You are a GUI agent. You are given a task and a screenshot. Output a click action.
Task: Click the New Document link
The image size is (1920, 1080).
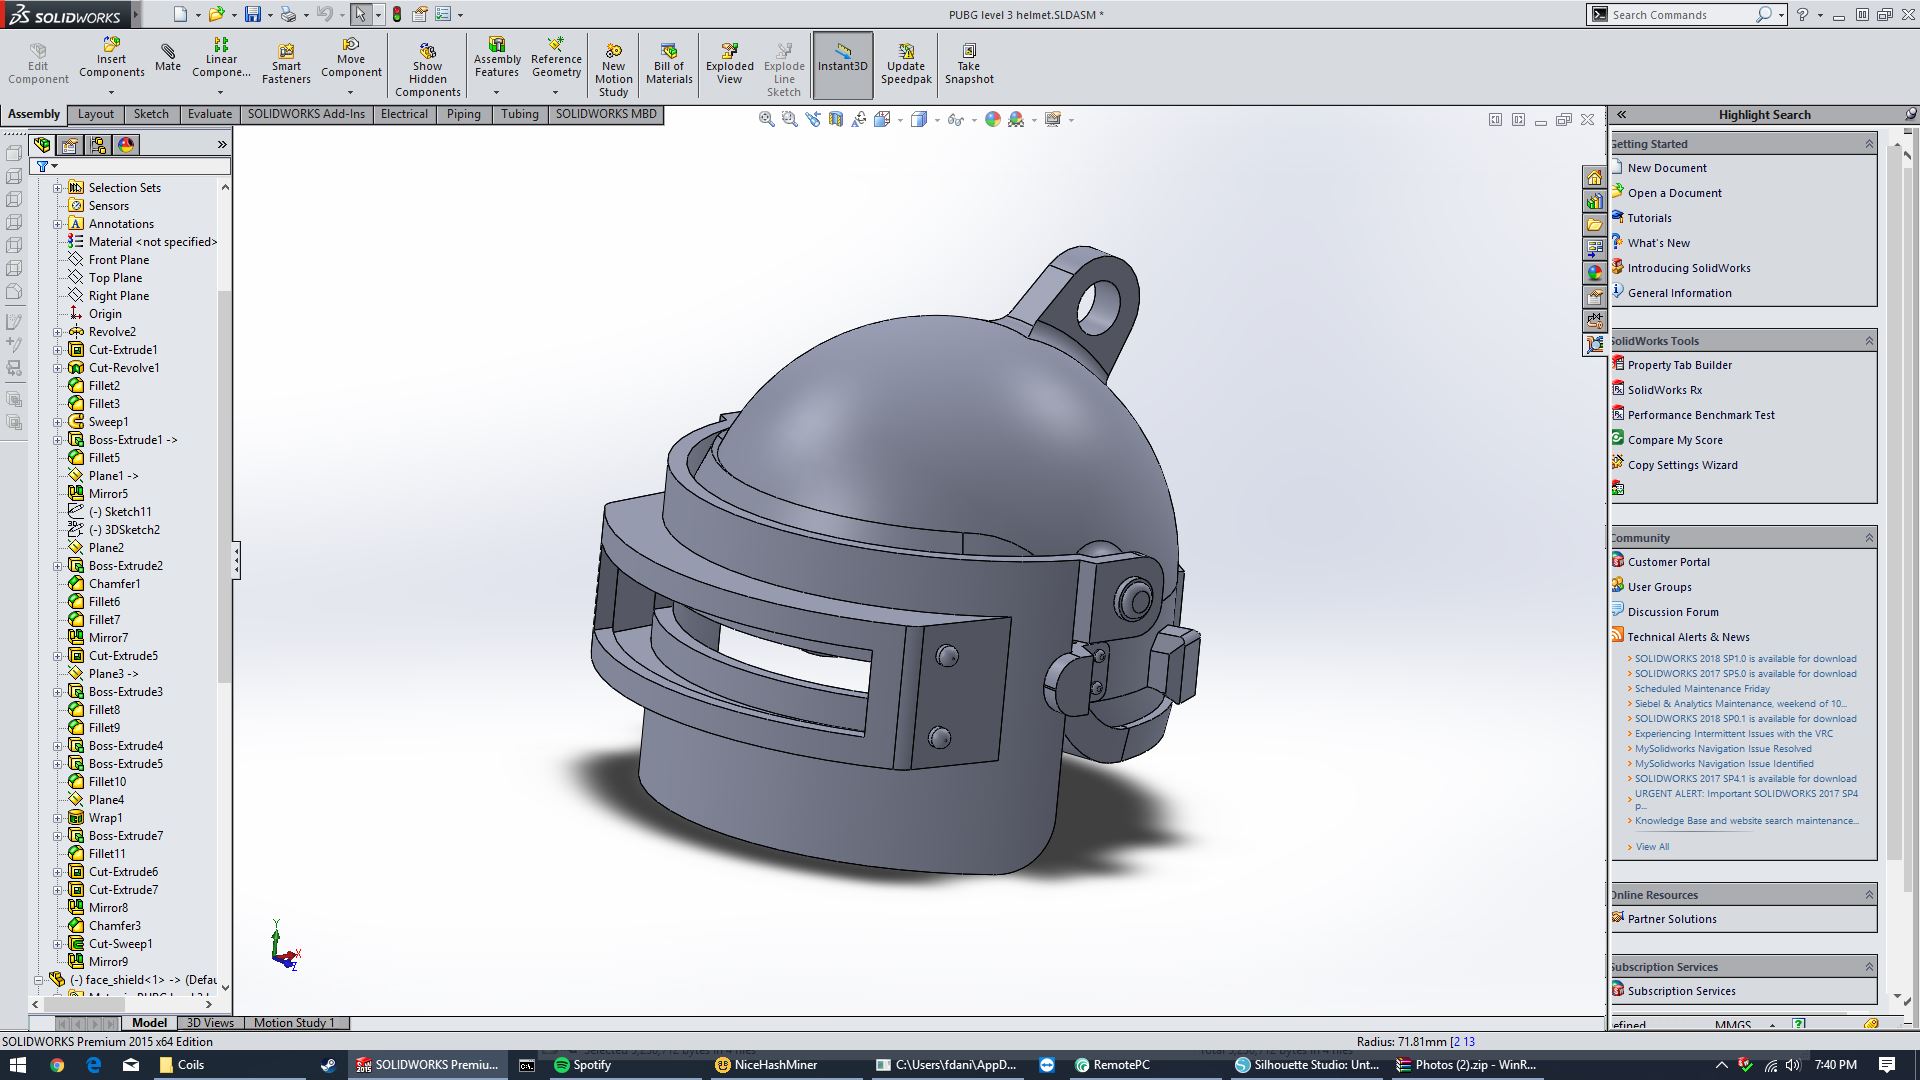pyautogui.click(x=1667, y=168)
